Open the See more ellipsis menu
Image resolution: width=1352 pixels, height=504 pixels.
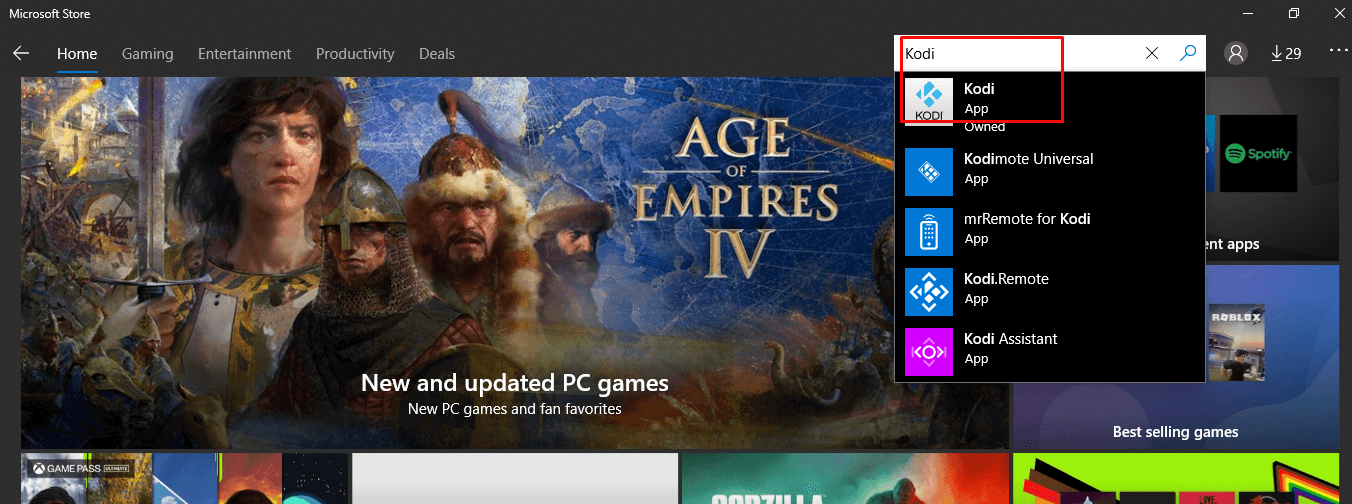(x=1338, y=50)
